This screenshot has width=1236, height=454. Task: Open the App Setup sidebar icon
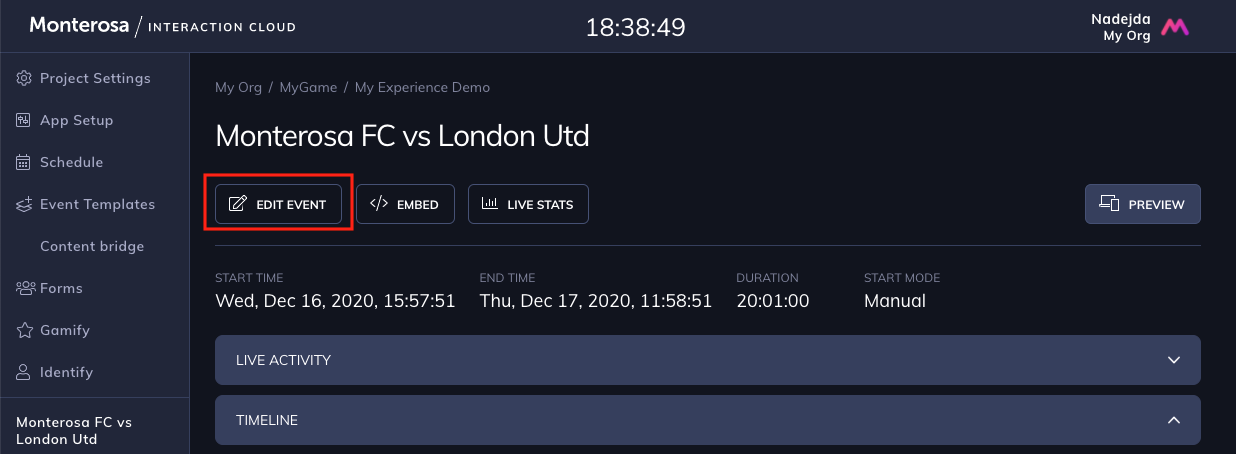click(24, 120)
